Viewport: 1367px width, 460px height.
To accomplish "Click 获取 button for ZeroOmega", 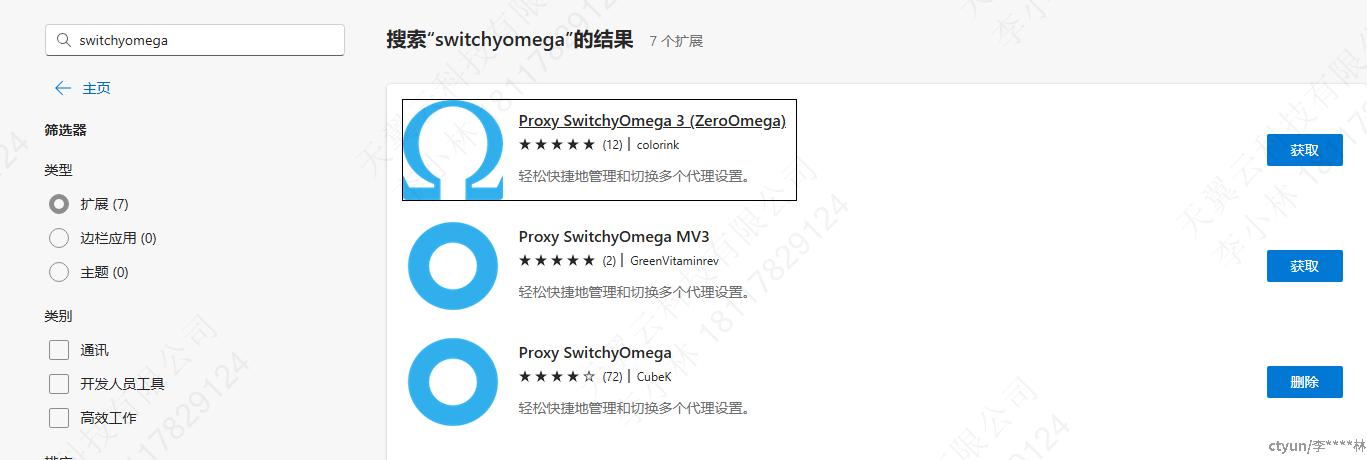I will tap(1304, 150).
